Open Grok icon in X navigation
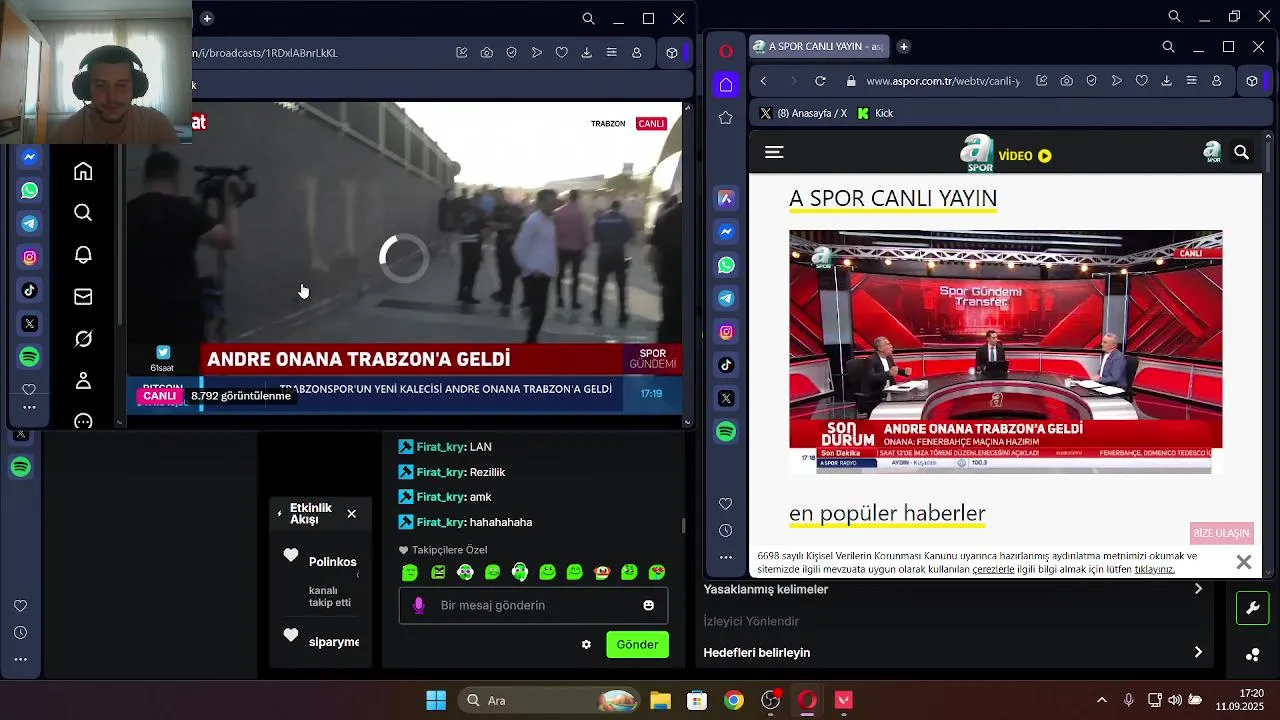This screenshot has width=1280, height=720. pos(83,339)
